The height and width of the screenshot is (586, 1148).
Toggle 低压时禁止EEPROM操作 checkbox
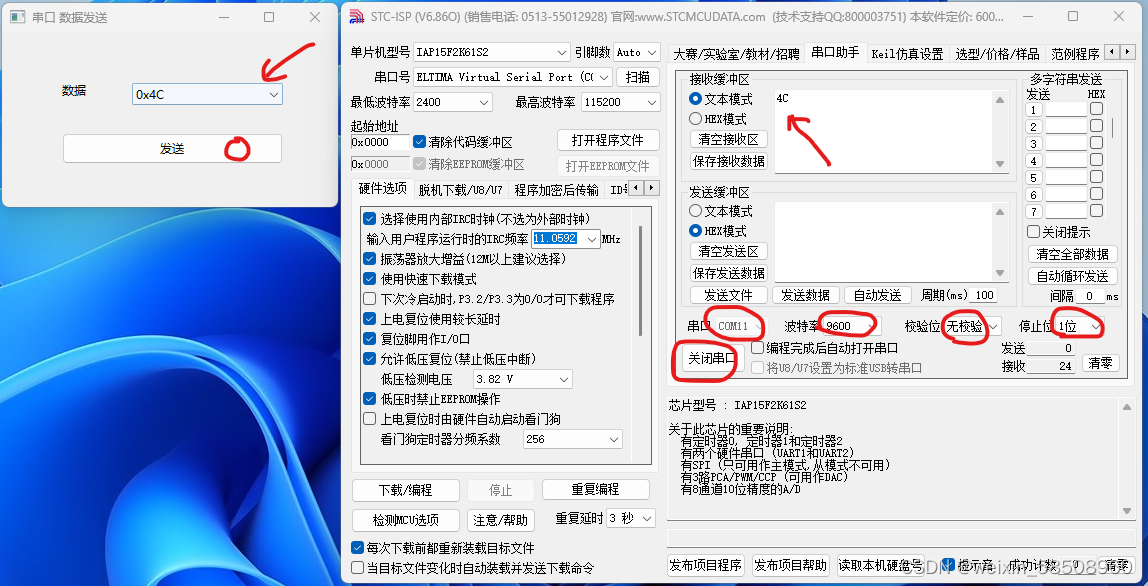[370, 399]
